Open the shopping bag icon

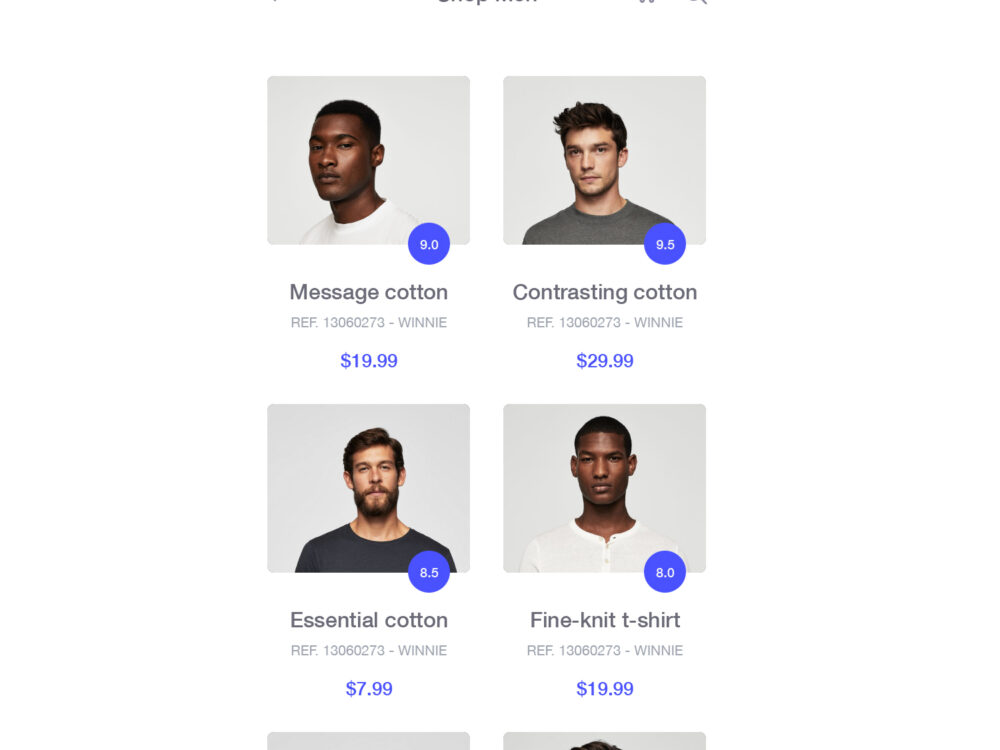(645, 2)
